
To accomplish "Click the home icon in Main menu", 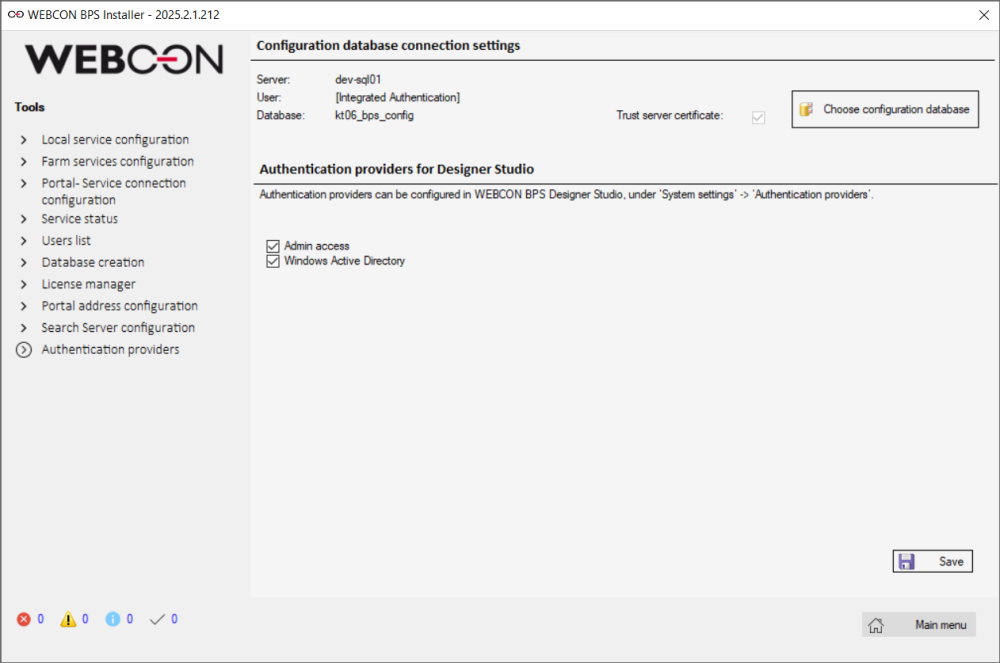I will (876, 625).
